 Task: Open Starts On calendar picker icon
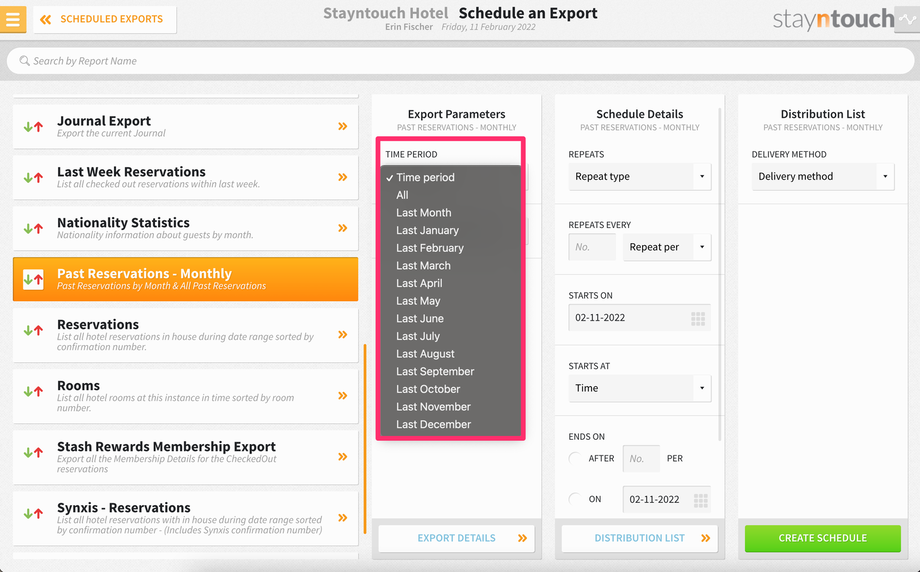tap(698, 319)
